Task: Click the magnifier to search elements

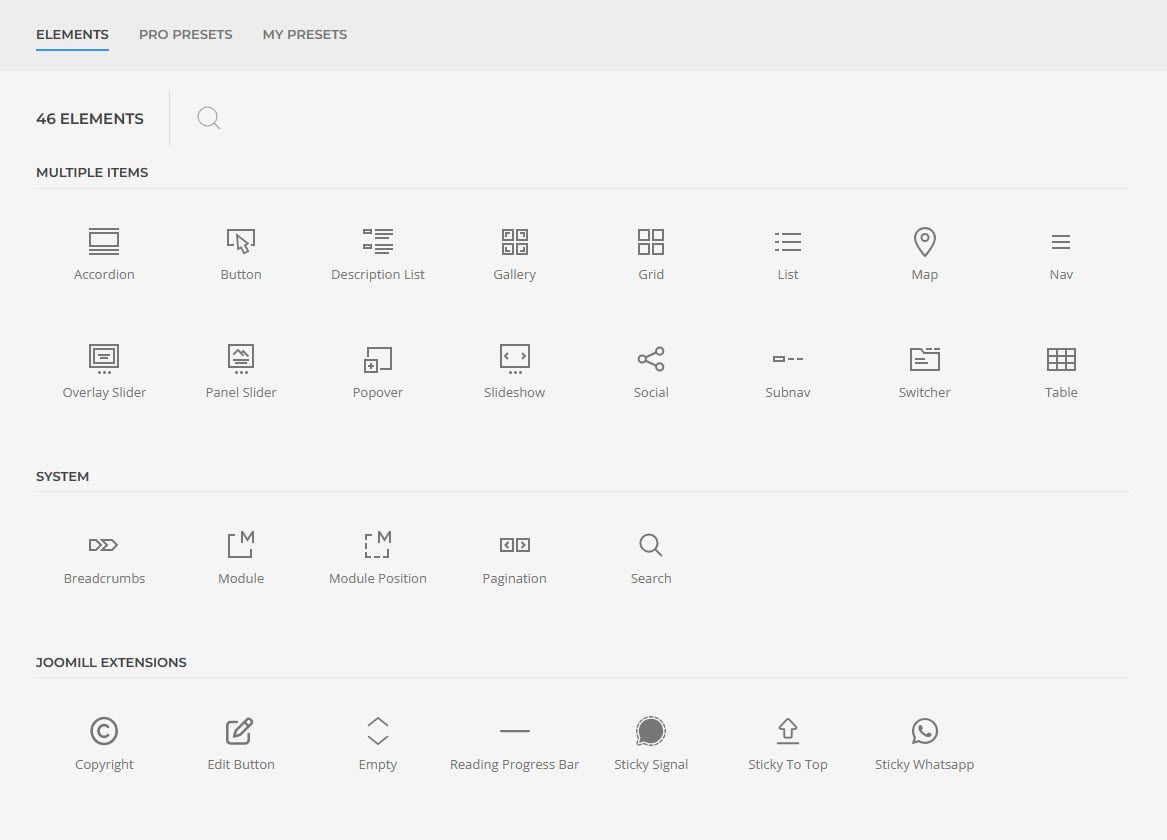Action: (208, 118)
